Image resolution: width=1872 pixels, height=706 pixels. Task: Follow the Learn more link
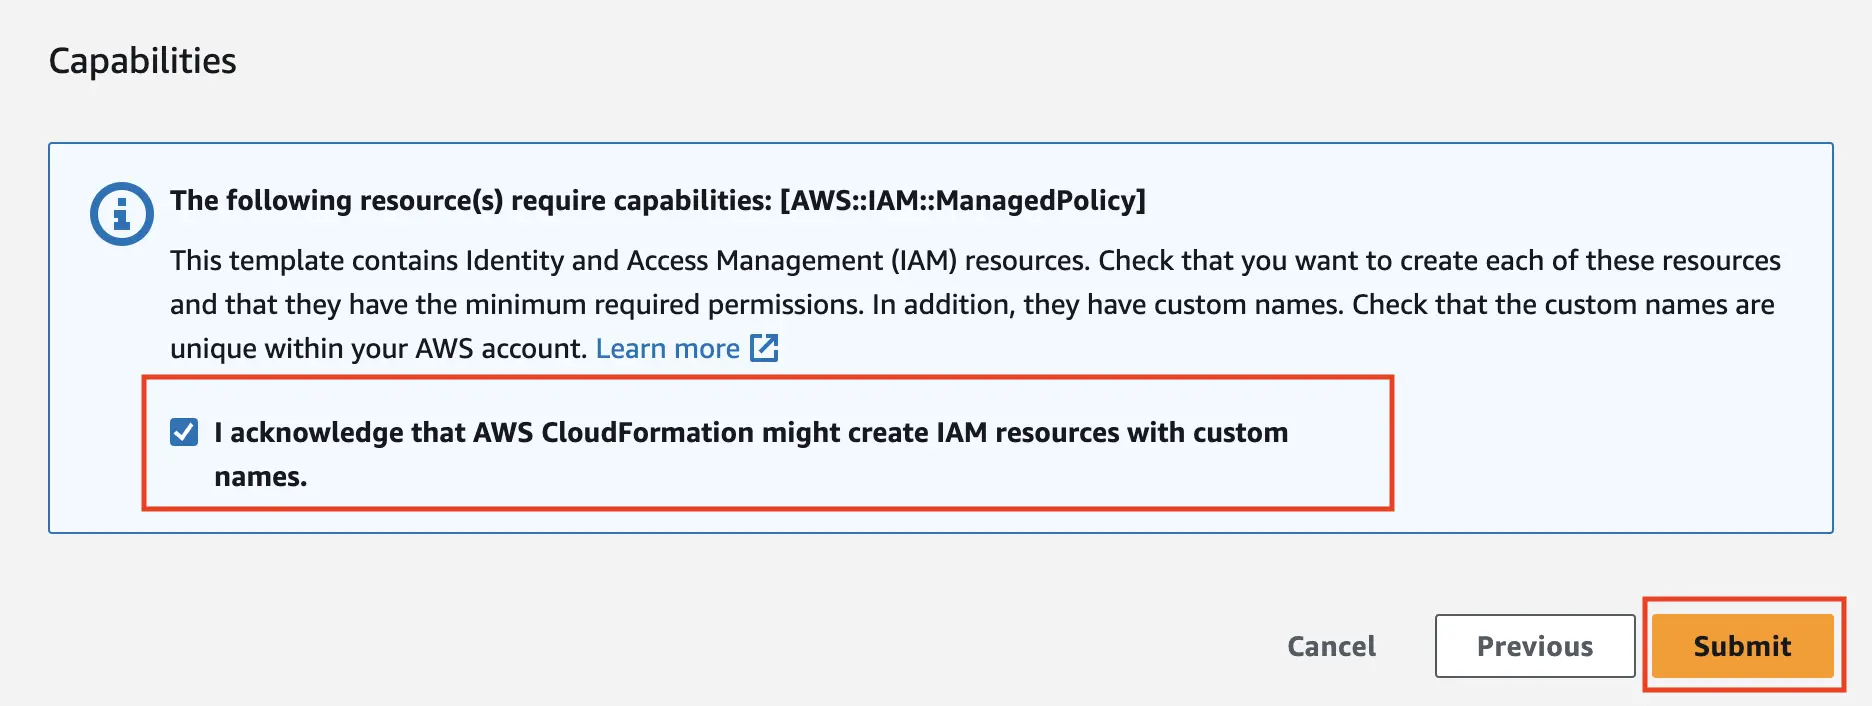(667, 348)
